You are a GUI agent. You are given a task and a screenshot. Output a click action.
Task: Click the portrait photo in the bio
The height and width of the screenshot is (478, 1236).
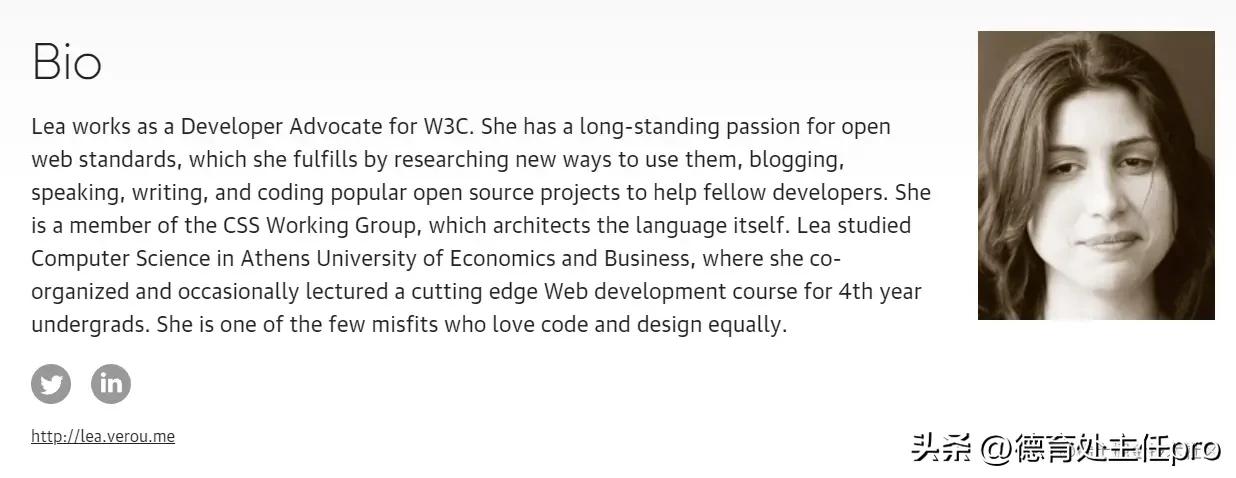(x=1096, y=176)
